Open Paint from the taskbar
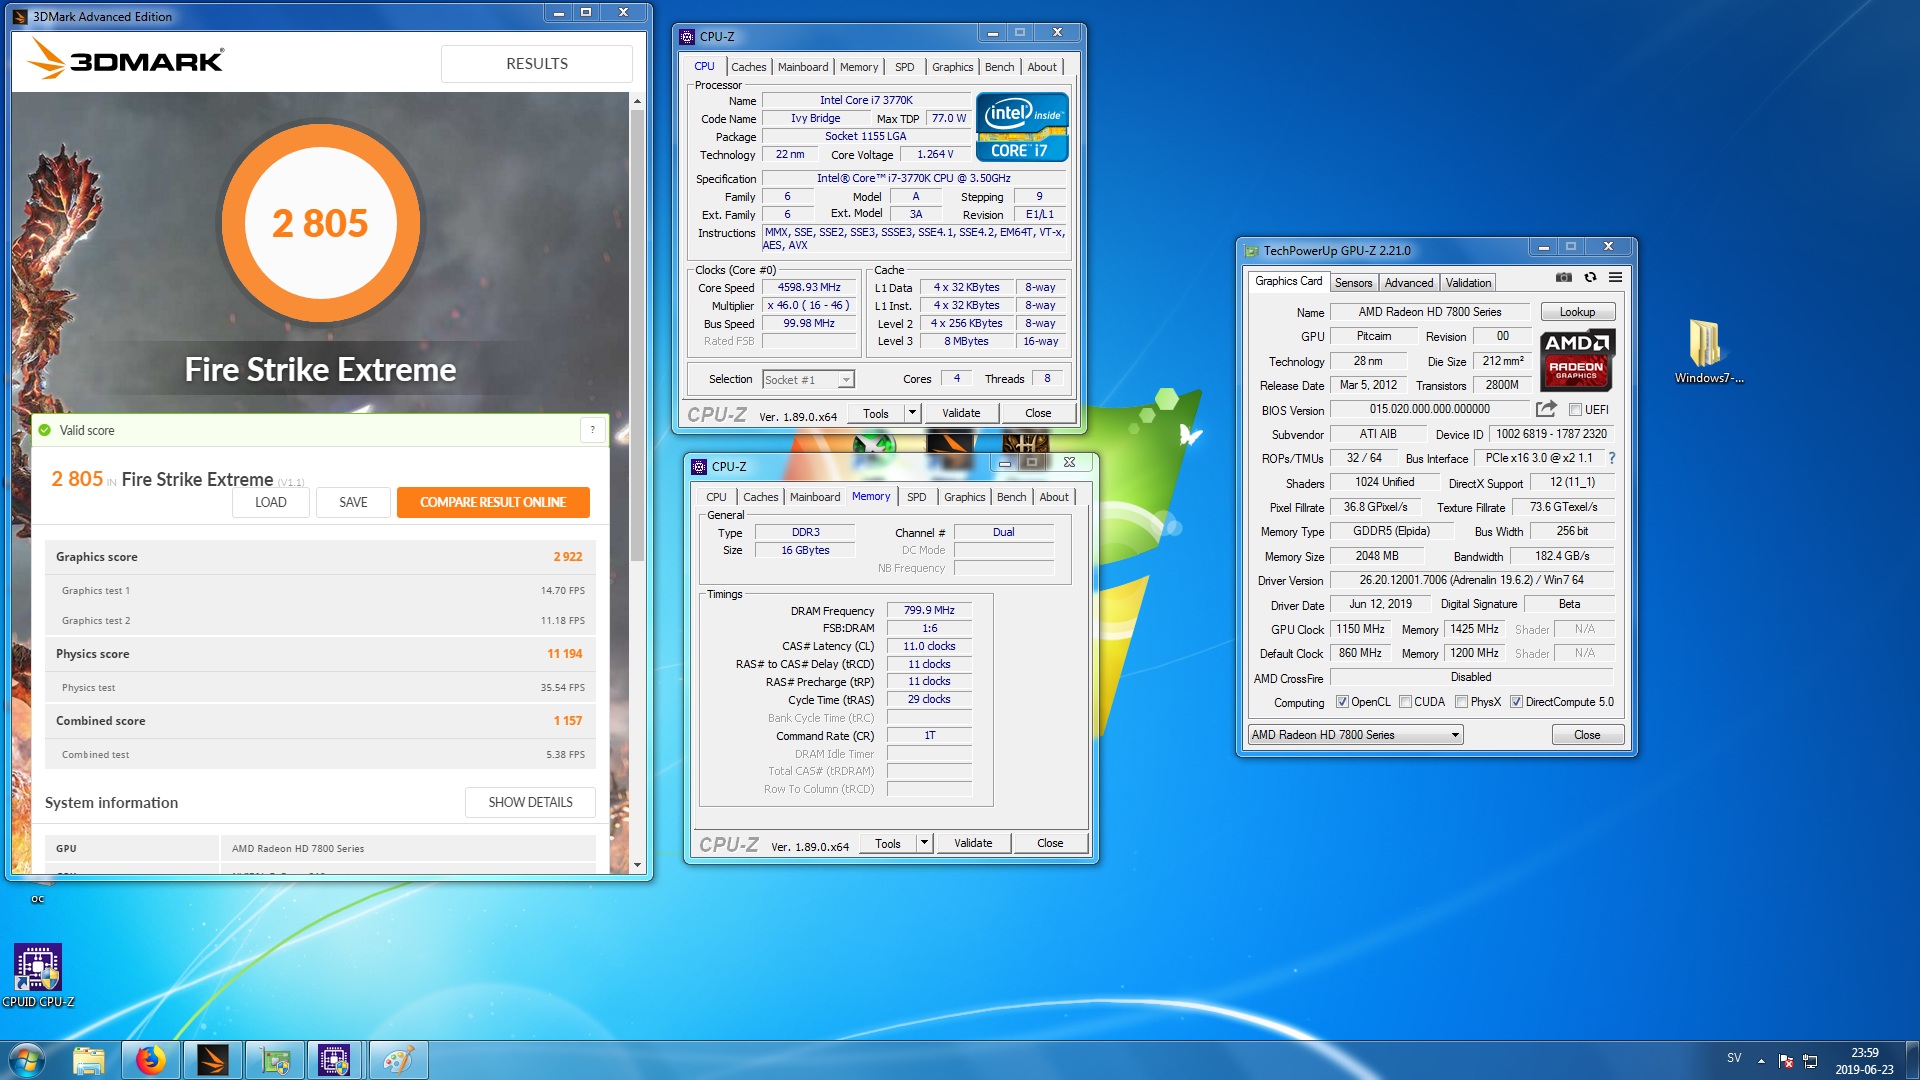The image size is (1920, 1080). coord(398,1060)
